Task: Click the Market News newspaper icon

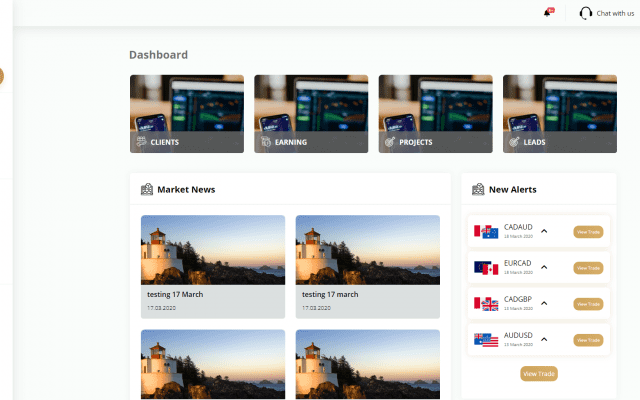Action: point(147,189)
